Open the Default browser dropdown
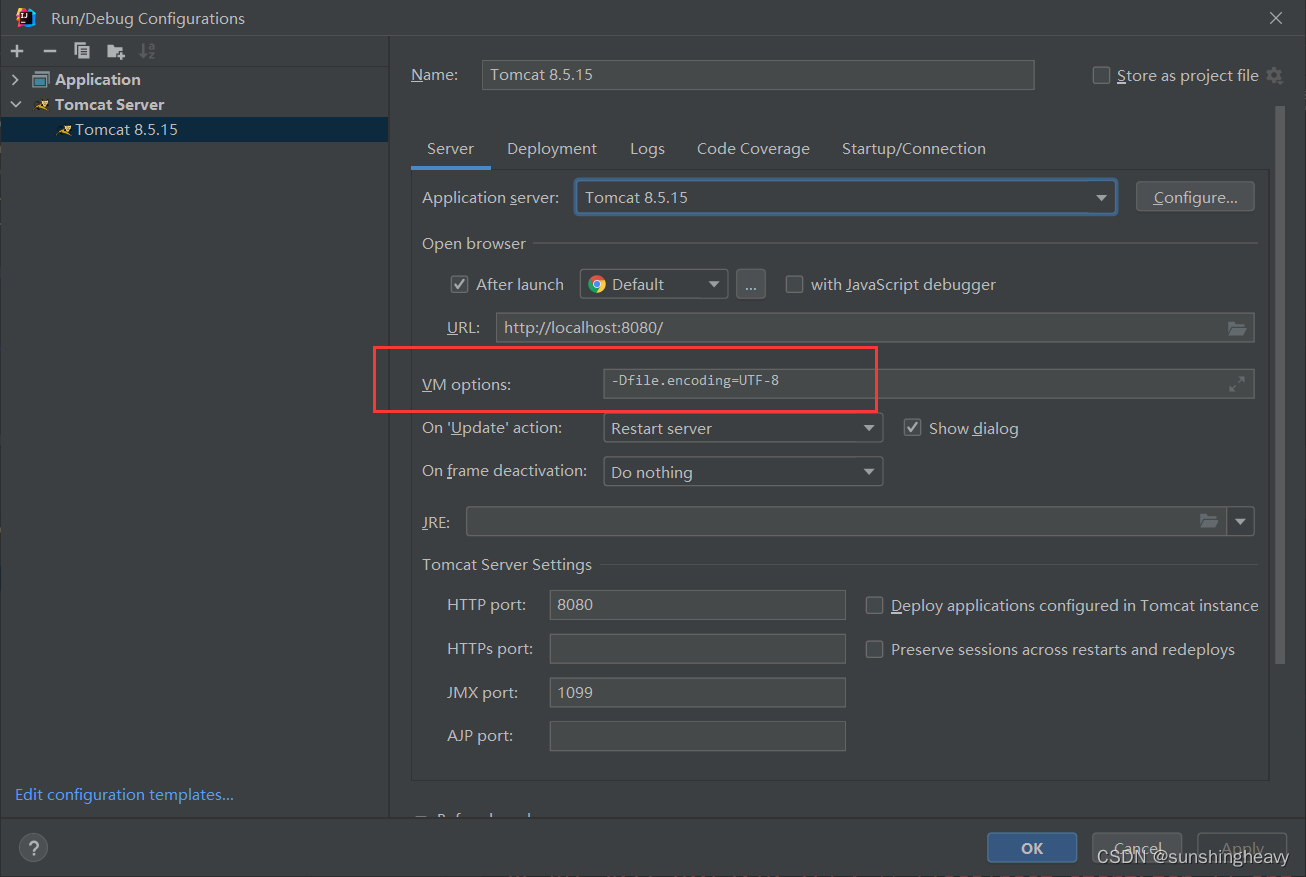Viewport: 1306px width, 877px height. point(654,284)
